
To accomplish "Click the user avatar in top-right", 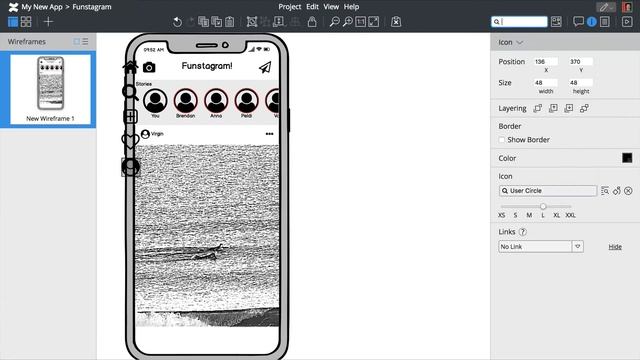I will click(627, 7).
